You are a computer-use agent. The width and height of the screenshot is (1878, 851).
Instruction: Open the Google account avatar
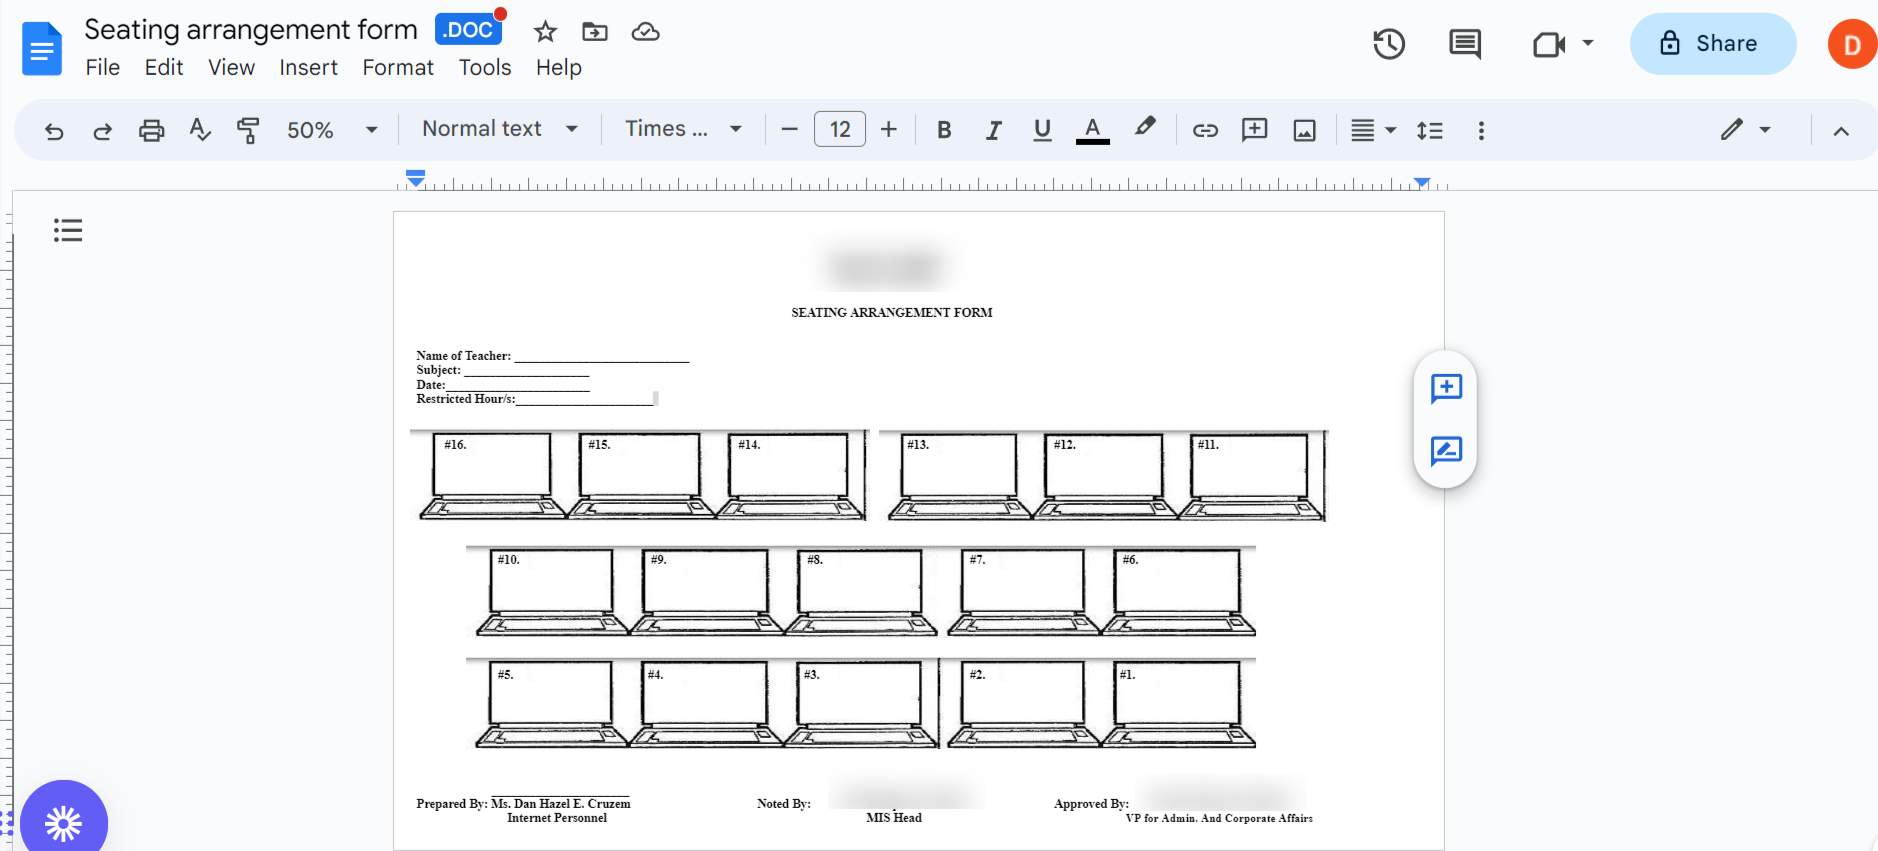1852,44
